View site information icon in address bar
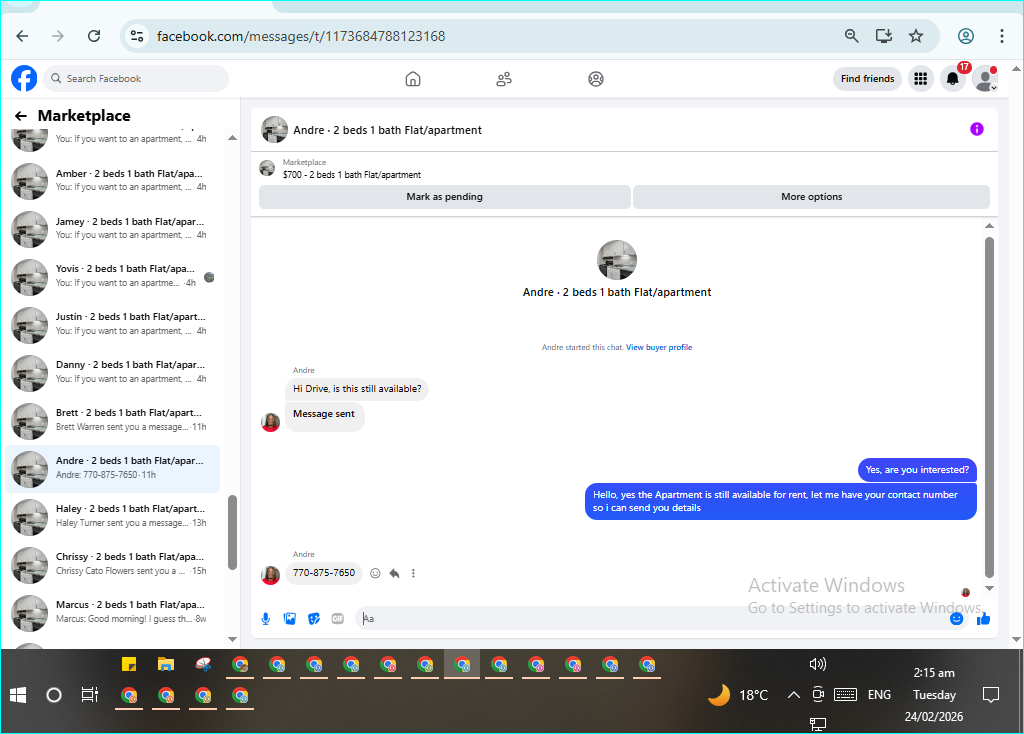Image resolution: width=1024 pixels, height=734 pixels. pos(136,36)
